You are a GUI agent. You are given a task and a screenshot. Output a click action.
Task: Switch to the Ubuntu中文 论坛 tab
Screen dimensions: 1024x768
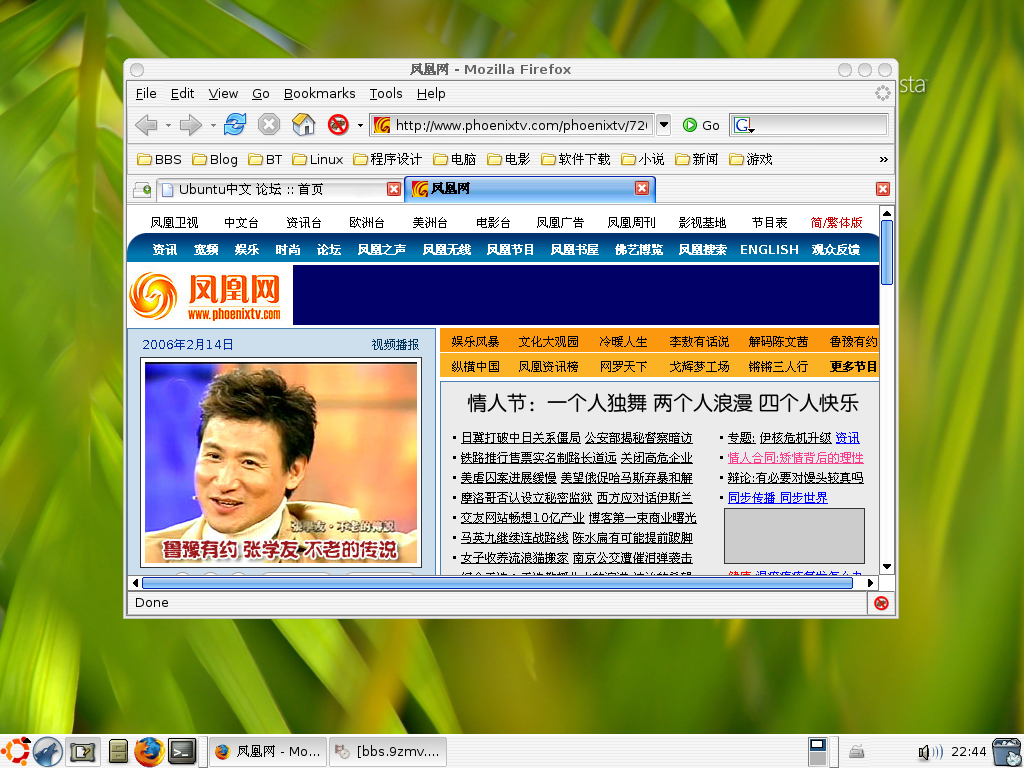(x=280, y=189)
